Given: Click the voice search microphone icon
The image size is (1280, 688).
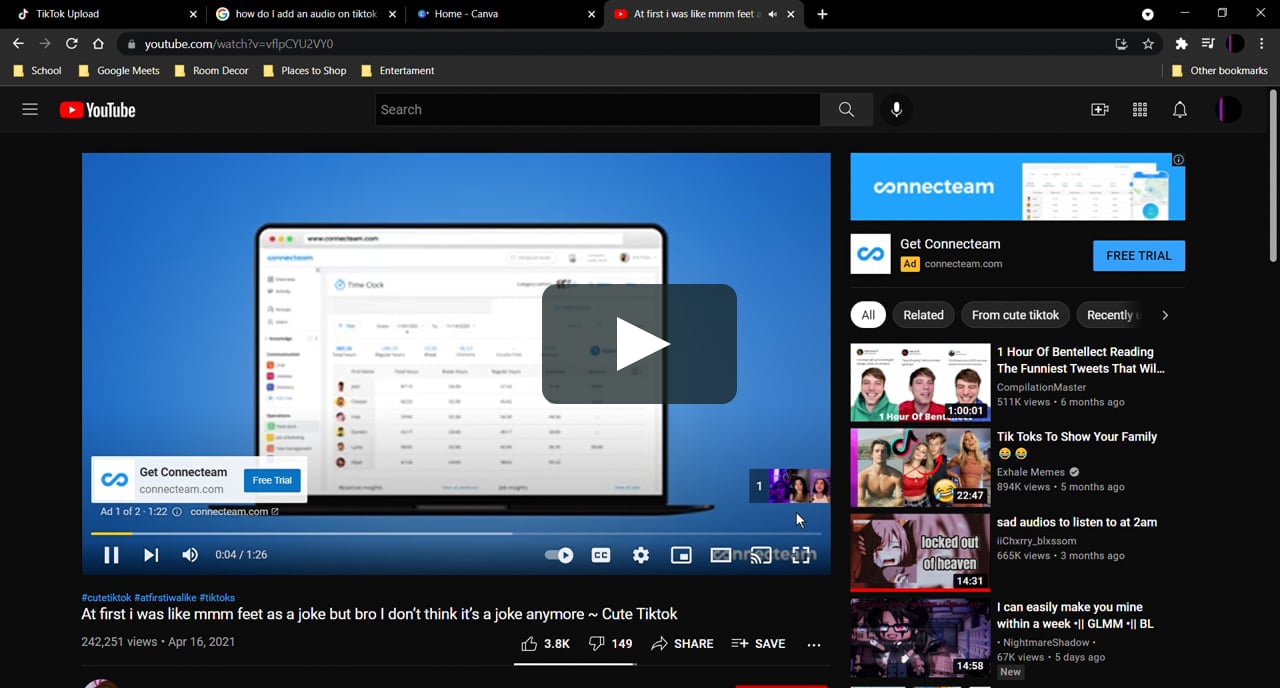Looking at the screenshot, I should point(896,110).
